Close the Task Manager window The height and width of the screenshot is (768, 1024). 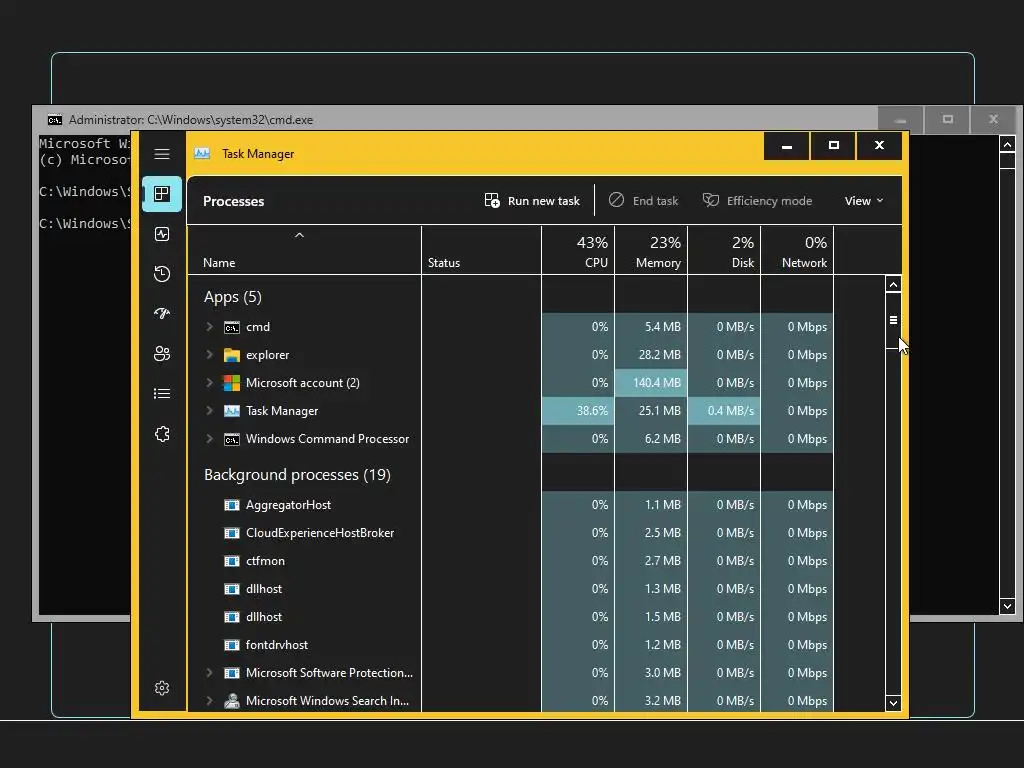[x=879, y=146]
